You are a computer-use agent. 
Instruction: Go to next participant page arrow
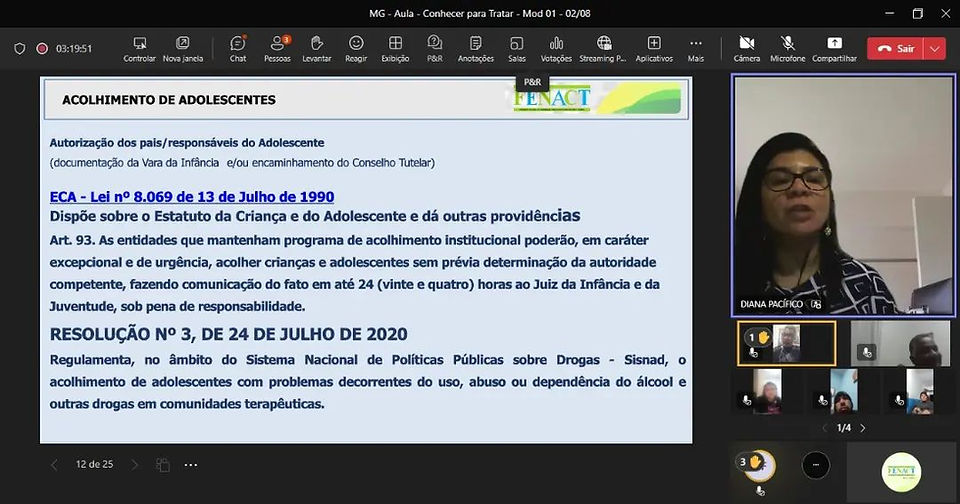[863, 428]
